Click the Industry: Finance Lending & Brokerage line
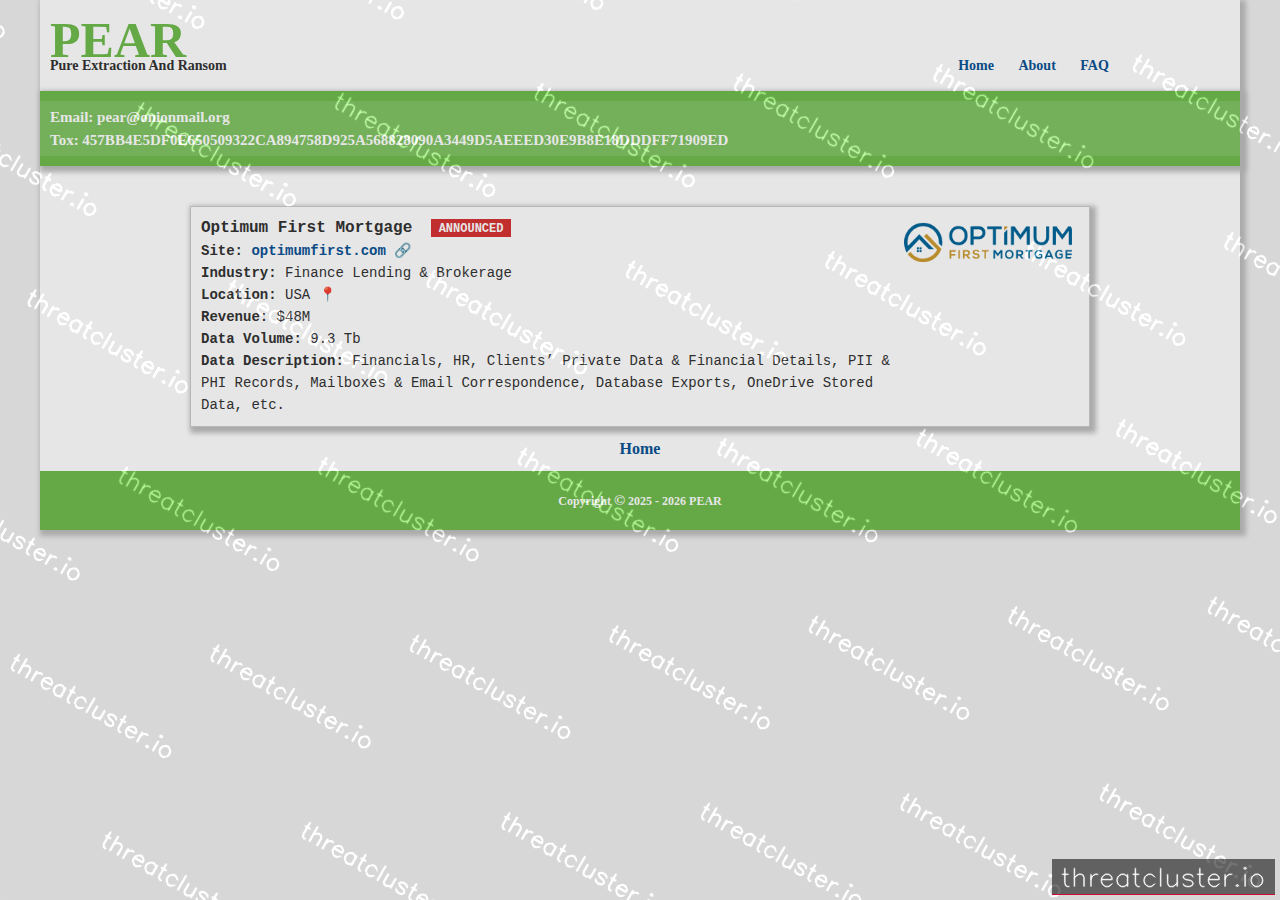This screenshot has height=900, width=1280. pyautogui.click(x=356, y=273)
